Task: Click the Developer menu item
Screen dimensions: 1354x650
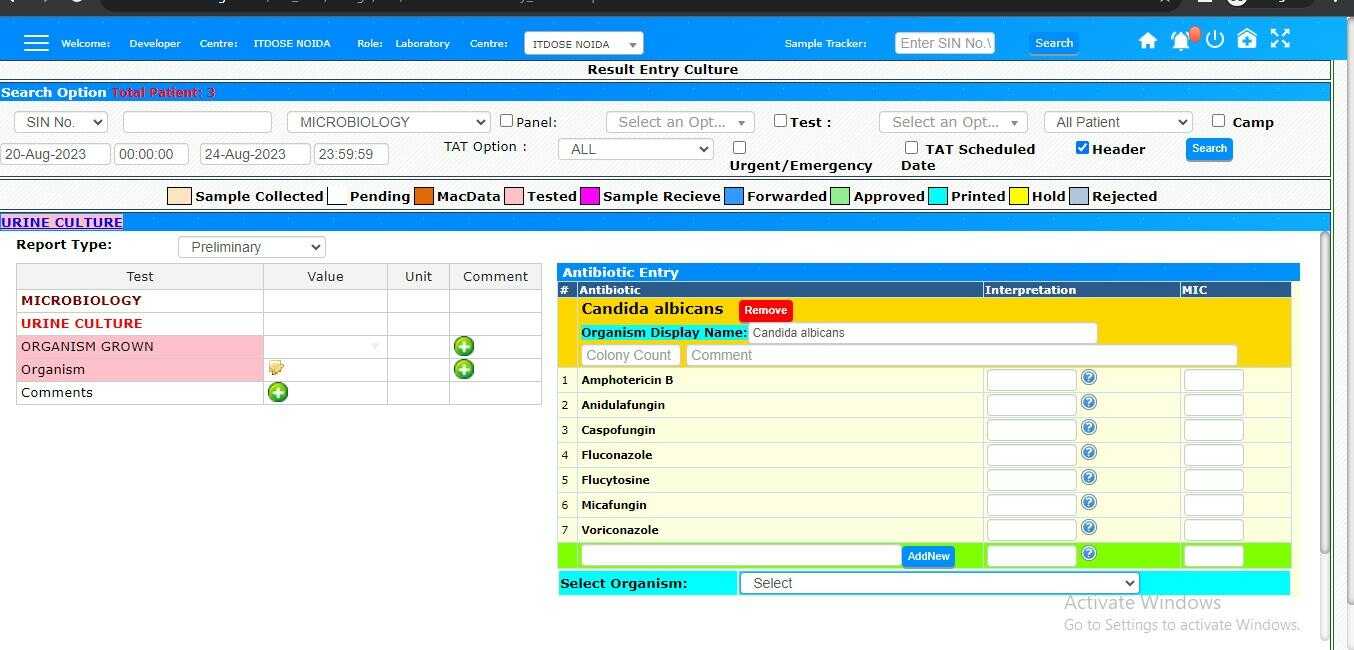Action: [x=154, y=43]
